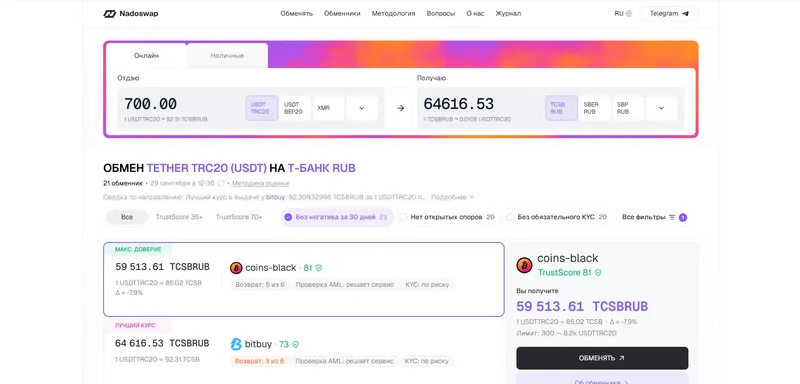The width and height of the screenshot is (800, 384).
Task: Click the bitbuy exchanger name in the list
Action: point(259,344)
